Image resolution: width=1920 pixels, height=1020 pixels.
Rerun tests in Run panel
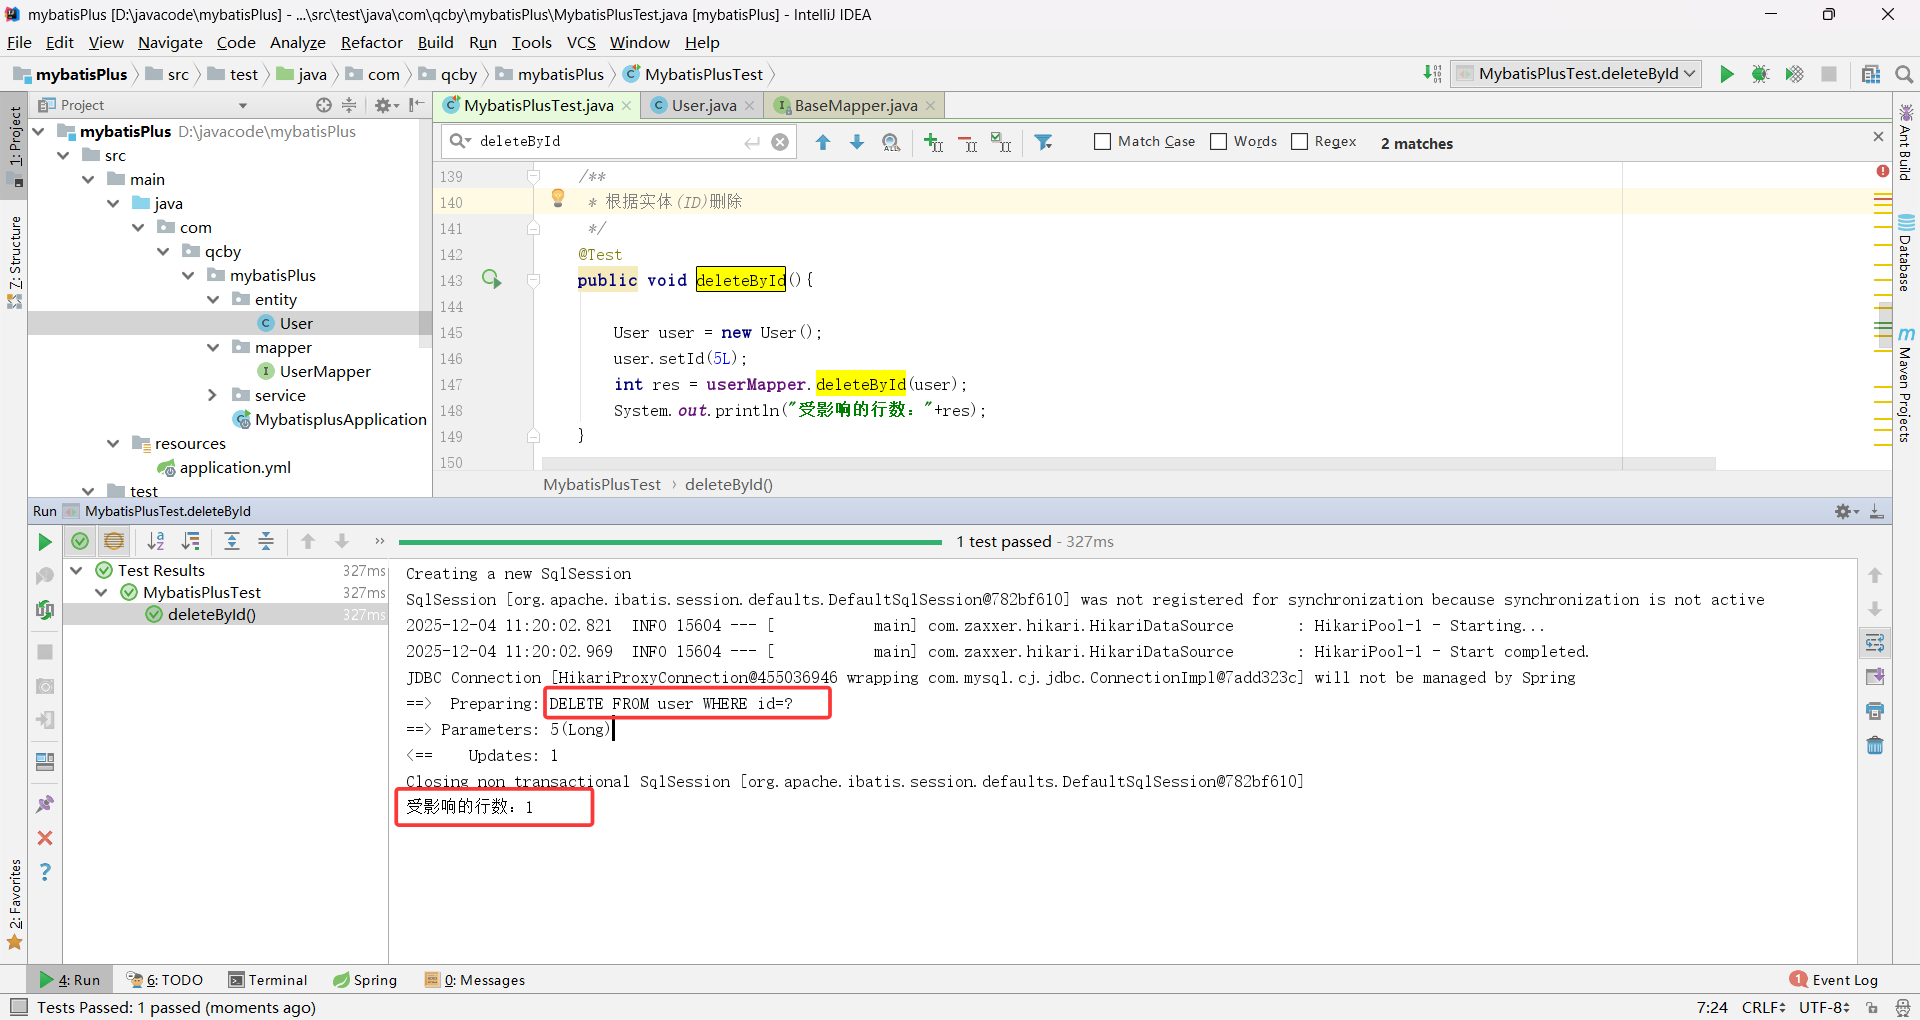coord(45,541)
